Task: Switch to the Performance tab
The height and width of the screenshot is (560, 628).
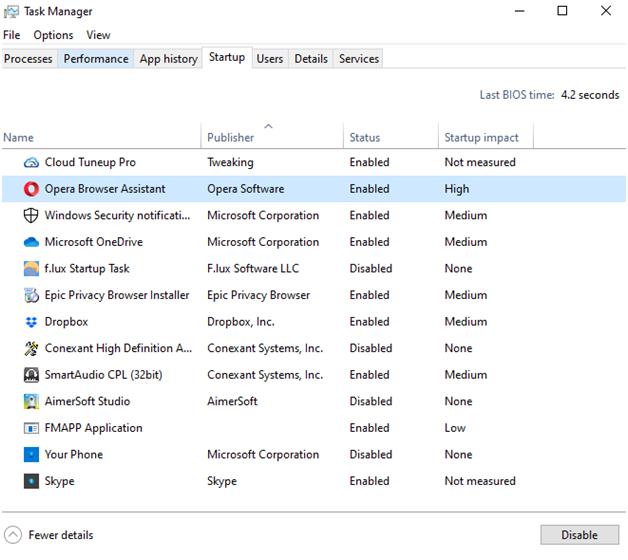Action: pos(96,59)
